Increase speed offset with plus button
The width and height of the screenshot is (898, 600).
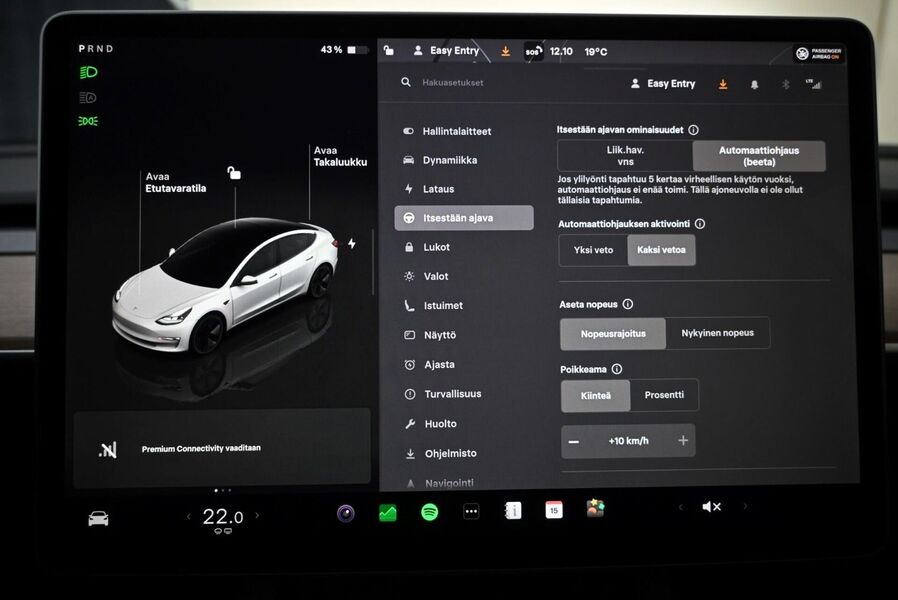683,440
